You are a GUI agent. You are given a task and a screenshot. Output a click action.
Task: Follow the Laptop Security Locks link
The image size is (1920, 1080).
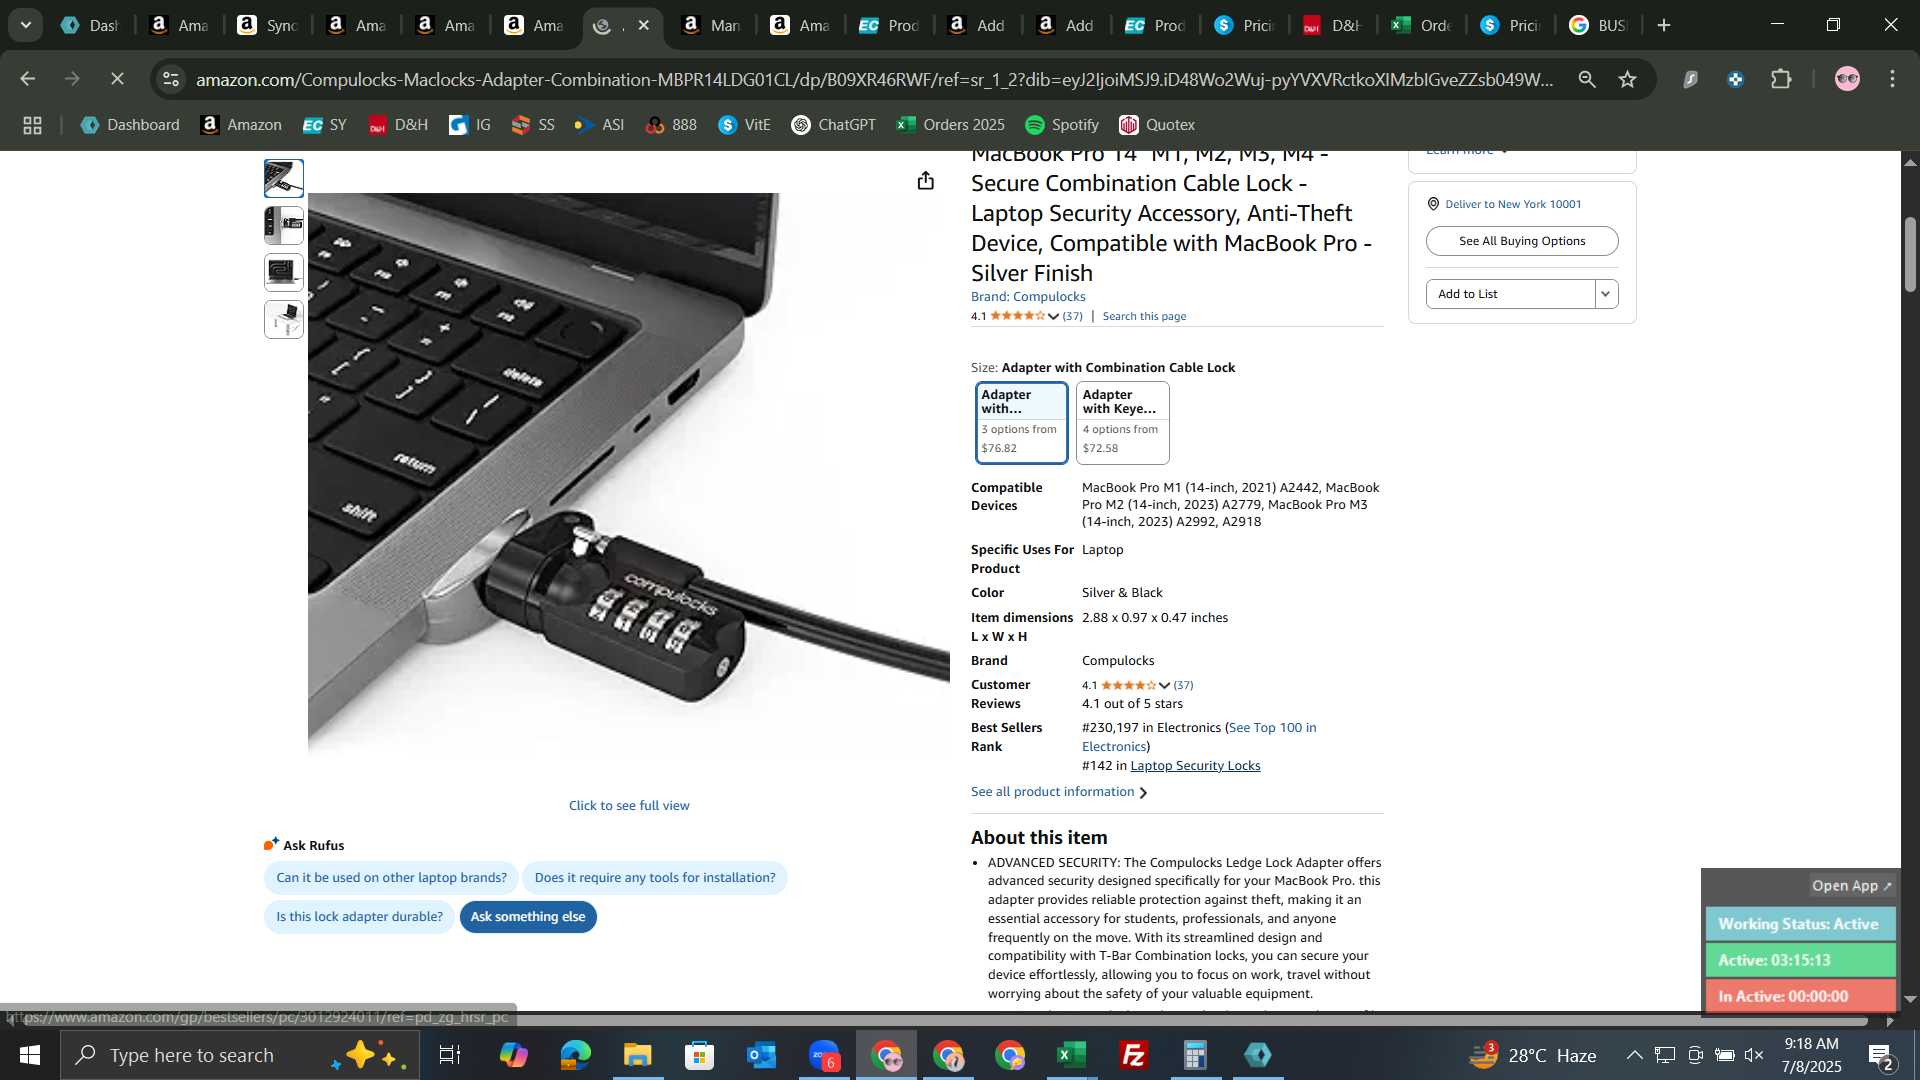[1195, 766]
